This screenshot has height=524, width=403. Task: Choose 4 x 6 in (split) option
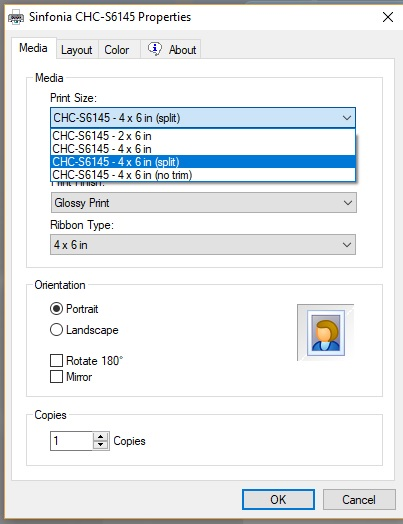203,162
